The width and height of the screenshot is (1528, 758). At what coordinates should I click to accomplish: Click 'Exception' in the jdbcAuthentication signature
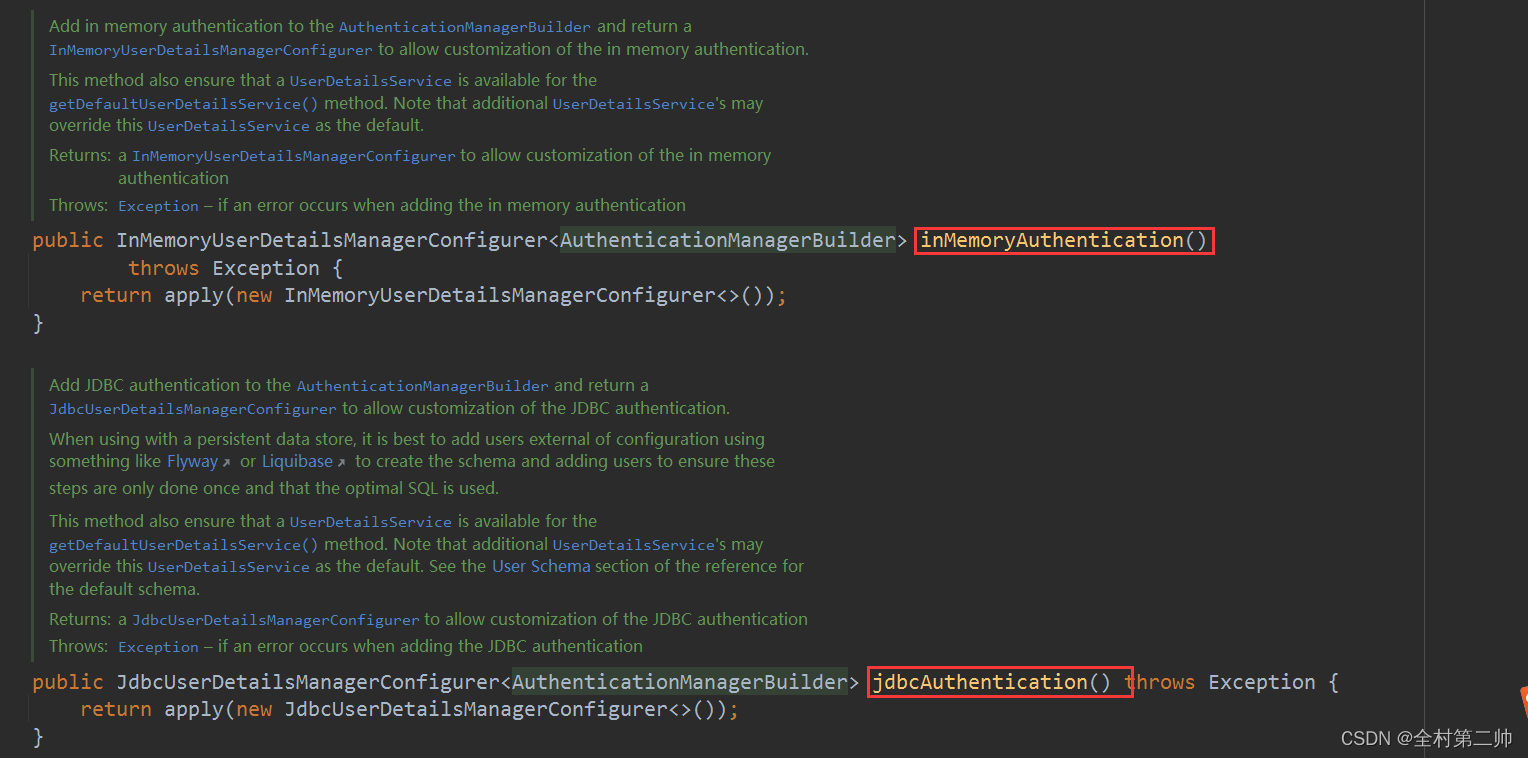[x=1262, y=682]
